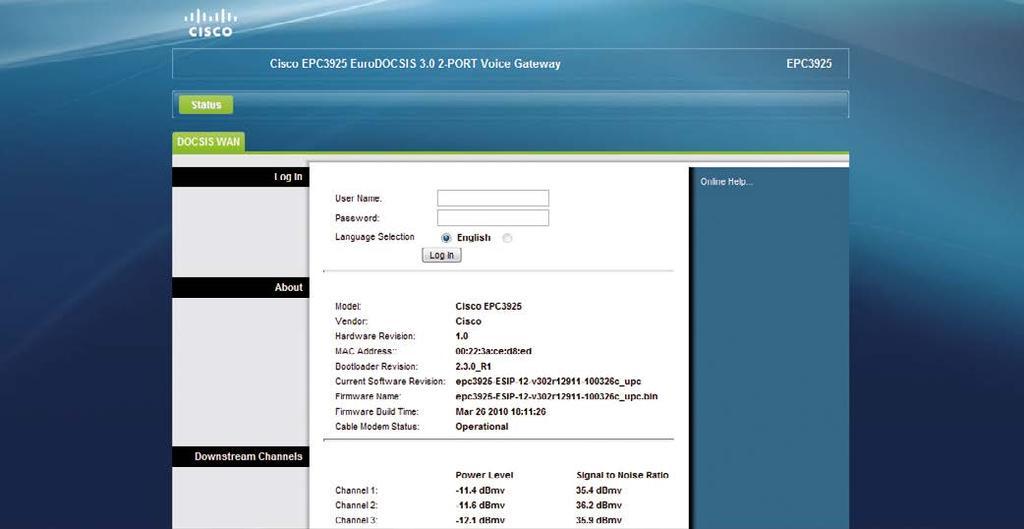Select the English language radio button
The height and width of the screenshot is (529, 1024).
pyautogui.click(x=447, y=238)
